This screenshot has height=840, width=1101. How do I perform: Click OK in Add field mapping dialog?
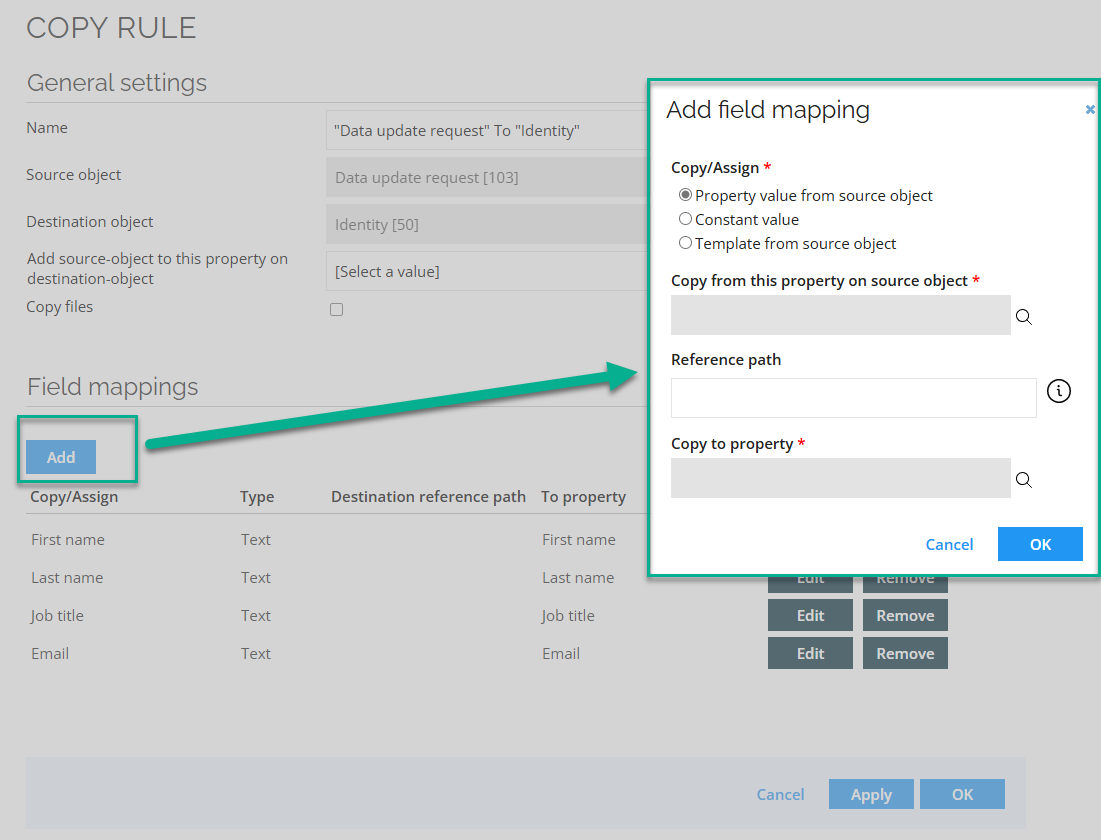point(1040,544)
